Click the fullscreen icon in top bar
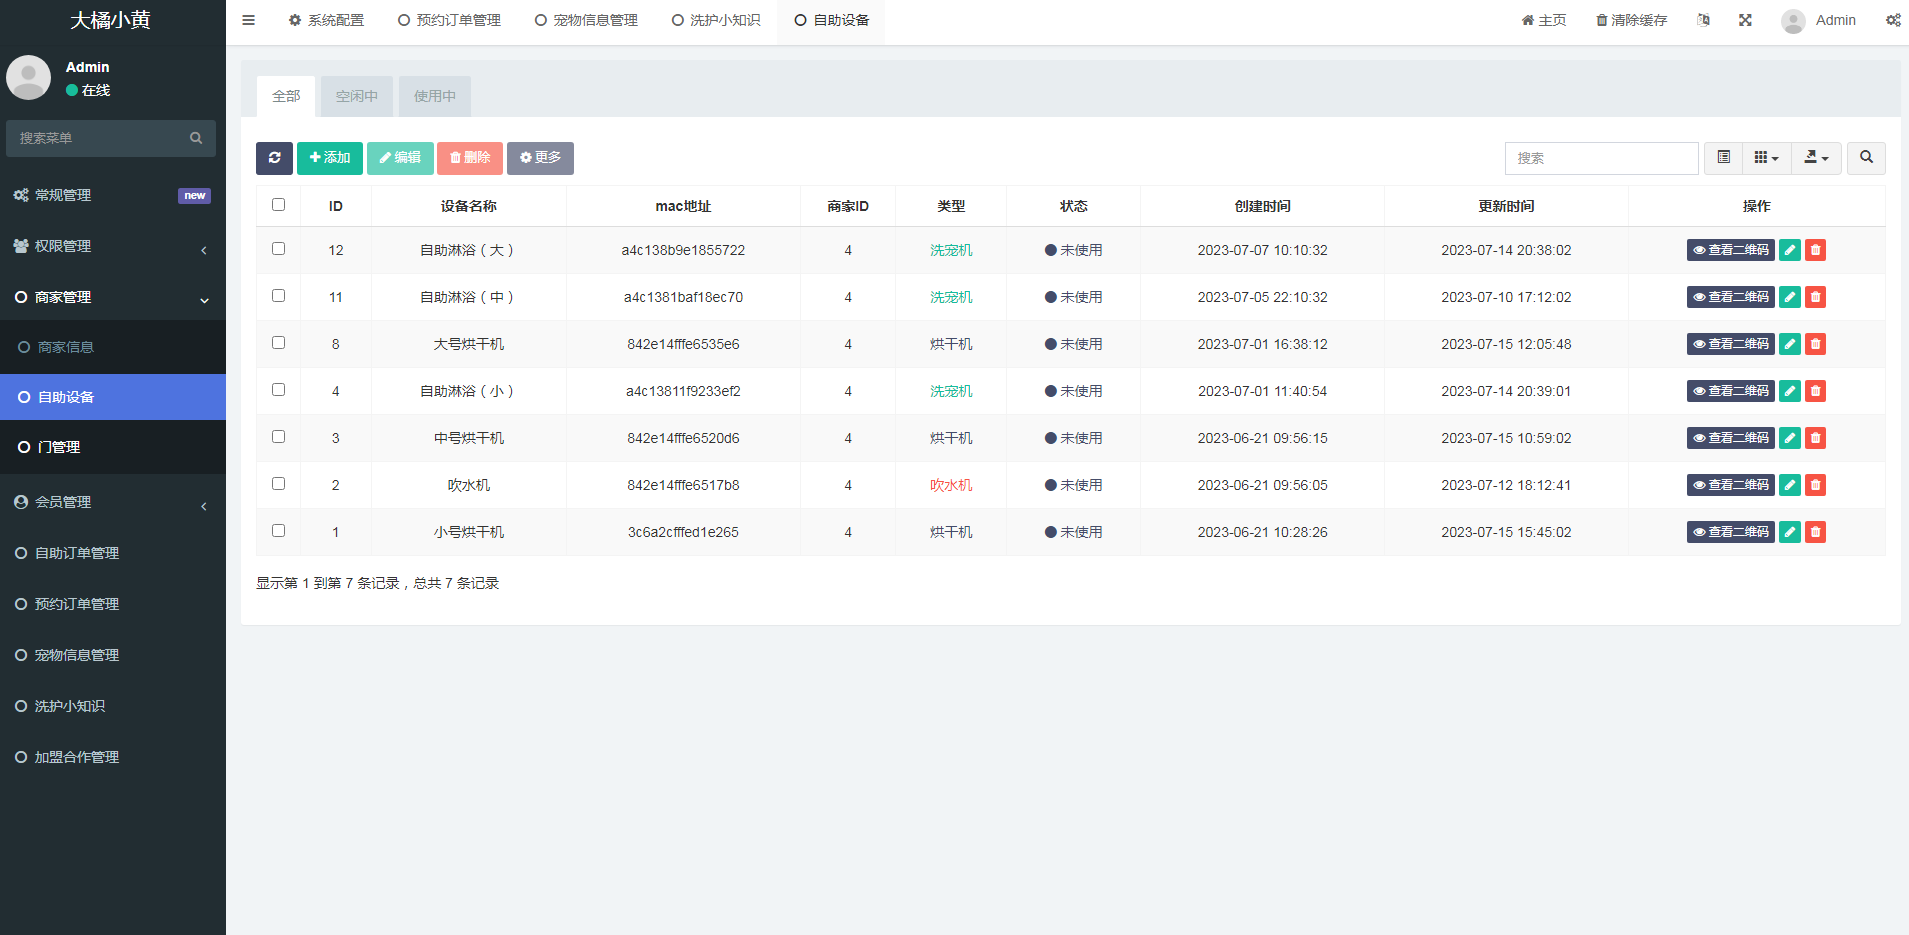 click(x=1745, y=20)
